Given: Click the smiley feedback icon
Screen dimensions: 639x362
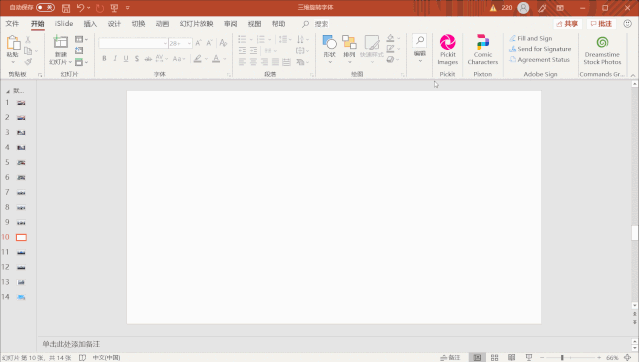Looking at the screenshot, I should (628, 24).
